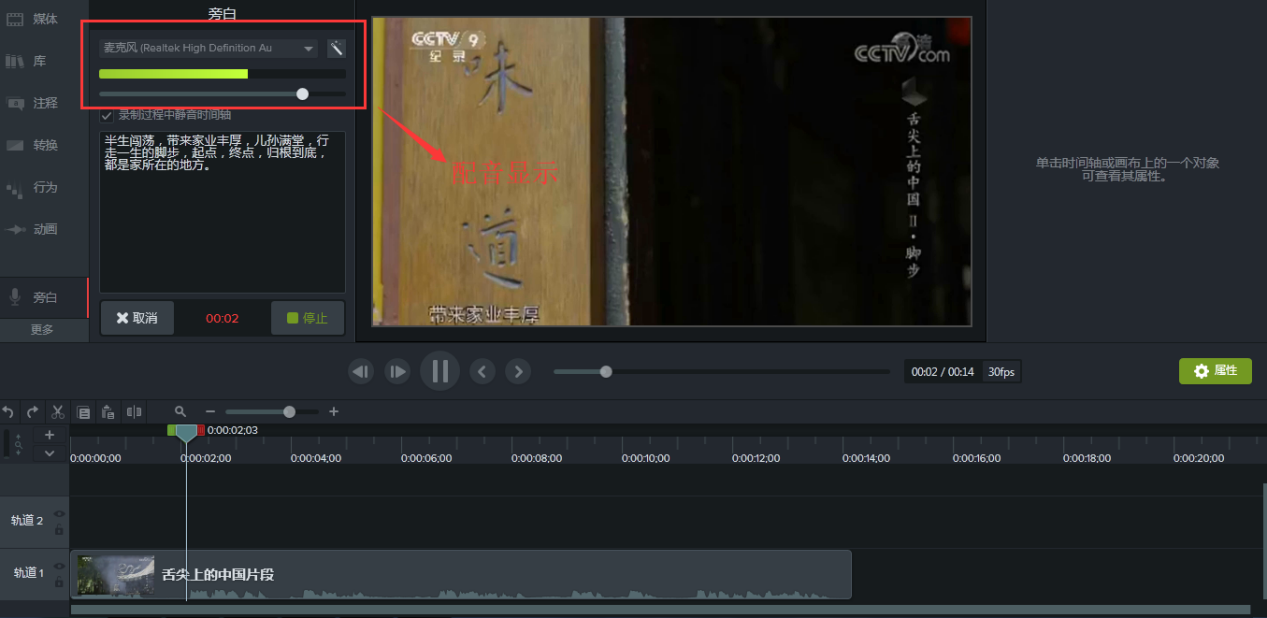Click the 舌尖上的中国片段 clip thumbnail
The height and width of the screenshot is (618, 1267).
coord(116,574)
